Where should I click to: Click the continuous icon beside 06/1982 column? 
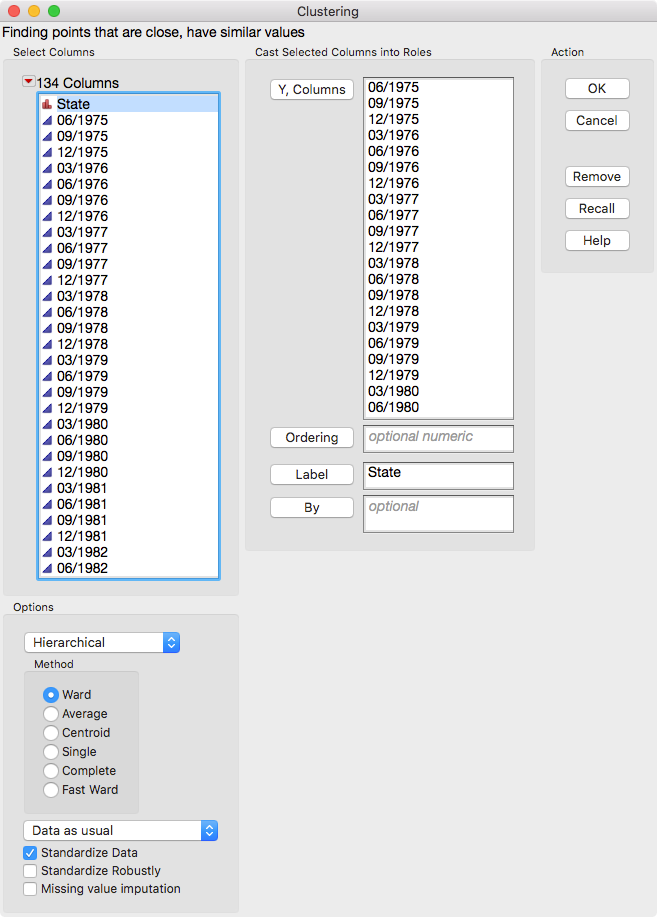[47, 568]
